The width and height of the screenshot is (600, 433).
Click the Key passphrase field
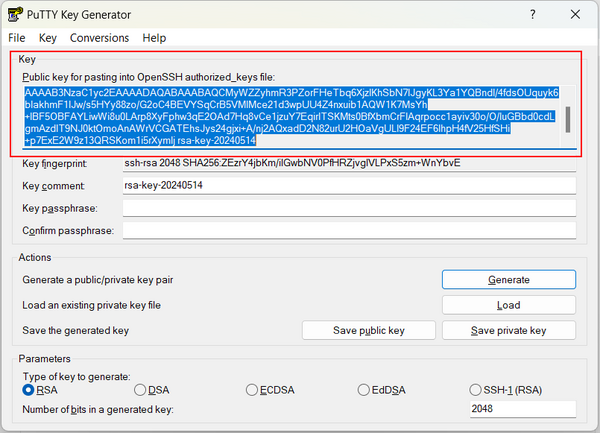pos(349,208)
